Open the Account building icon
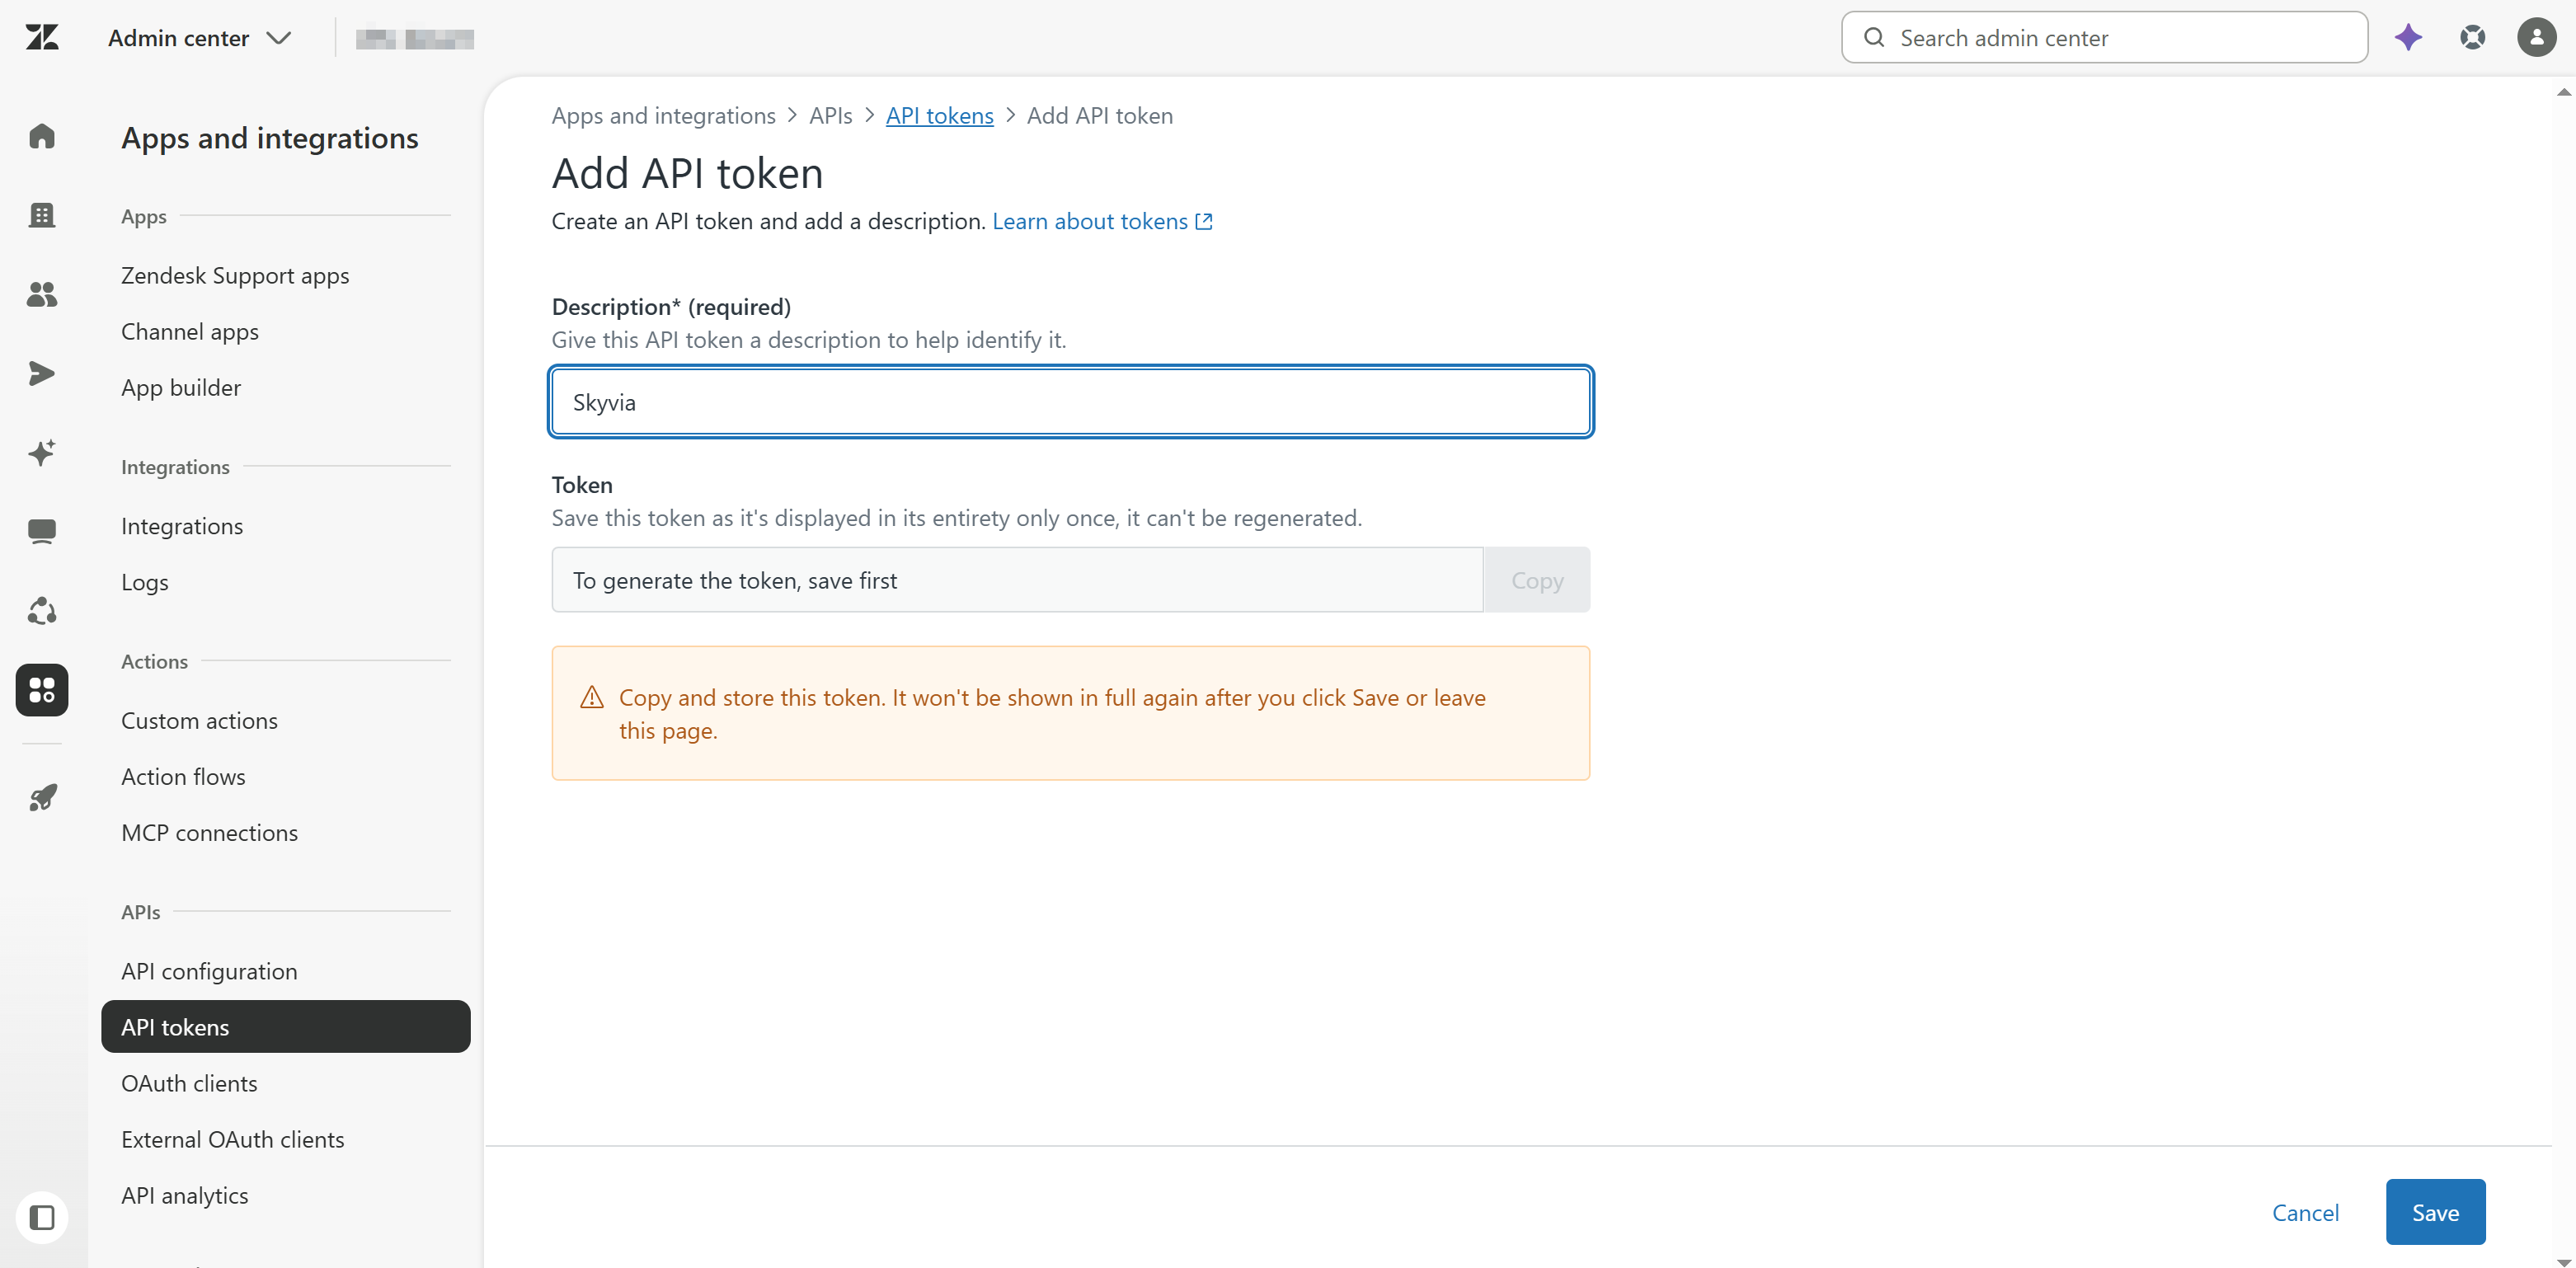This screenshot has height=1268, width=2576. (42, 214)
